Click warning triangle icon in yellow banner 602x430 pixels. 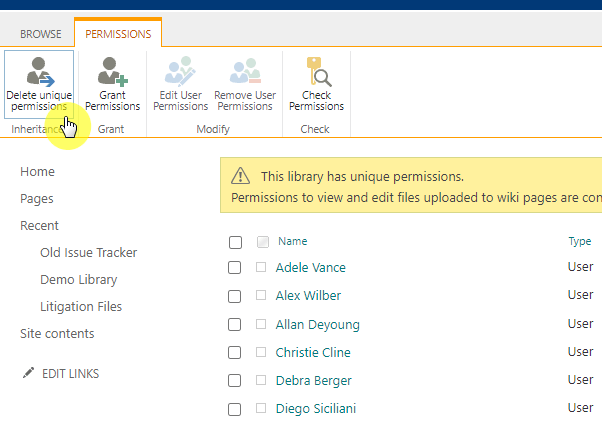(x=240, y=176)
